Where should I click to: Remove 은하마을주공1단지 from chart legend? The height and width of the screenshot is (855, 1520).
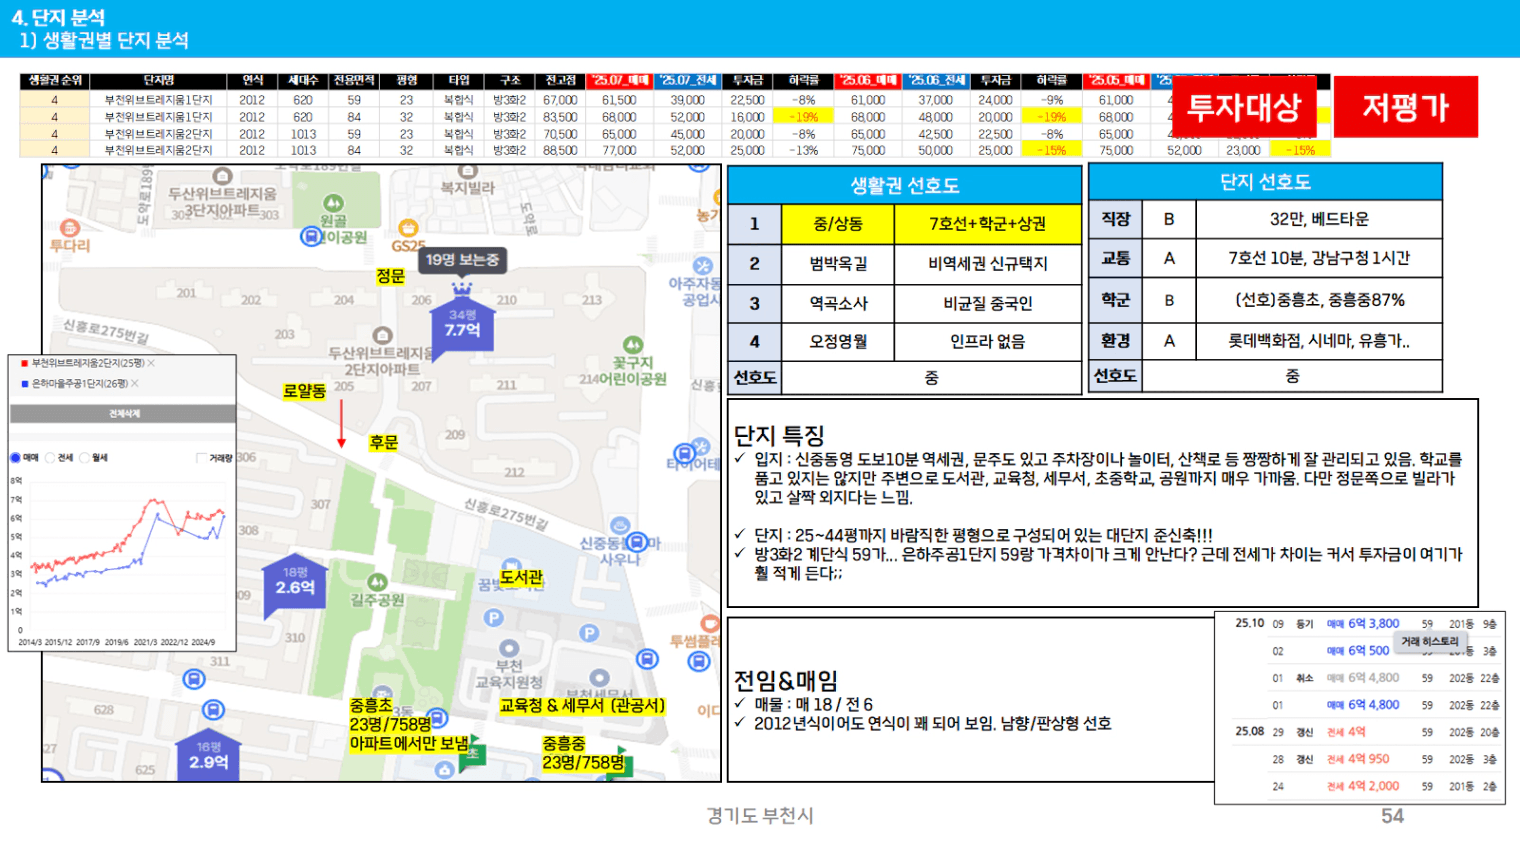(135, 383)
